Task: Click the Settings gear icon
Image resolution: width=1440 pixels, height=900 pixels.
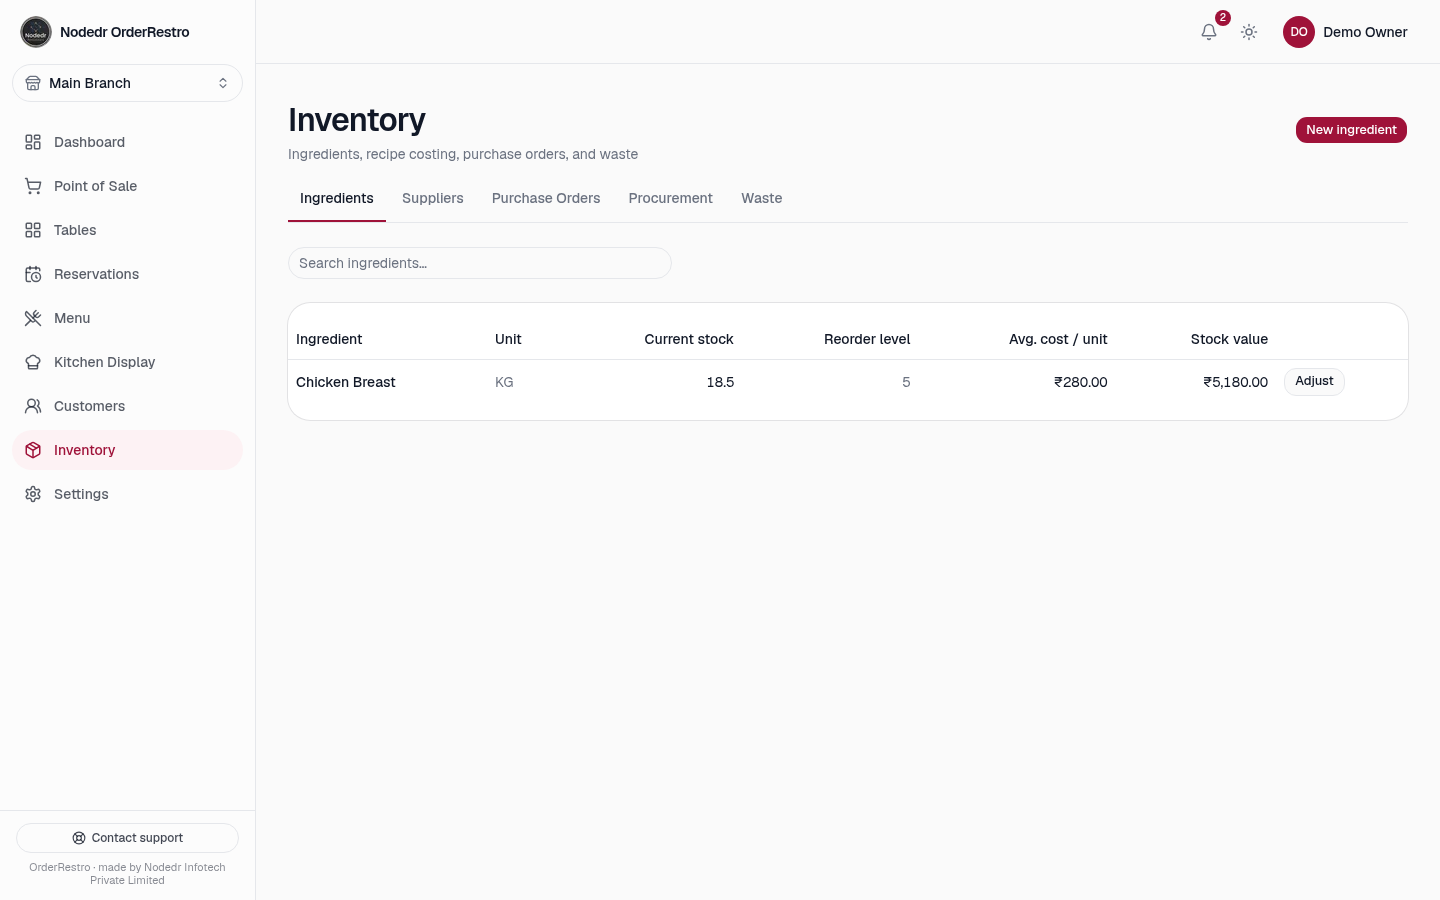Action: 33,494
